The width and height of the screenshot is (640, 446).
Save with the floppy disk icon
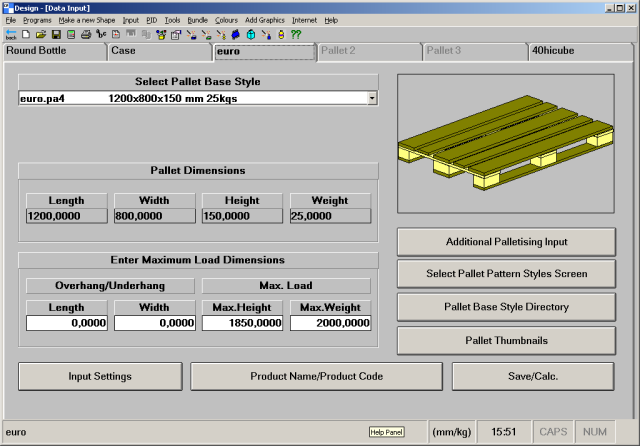[56, 35]
